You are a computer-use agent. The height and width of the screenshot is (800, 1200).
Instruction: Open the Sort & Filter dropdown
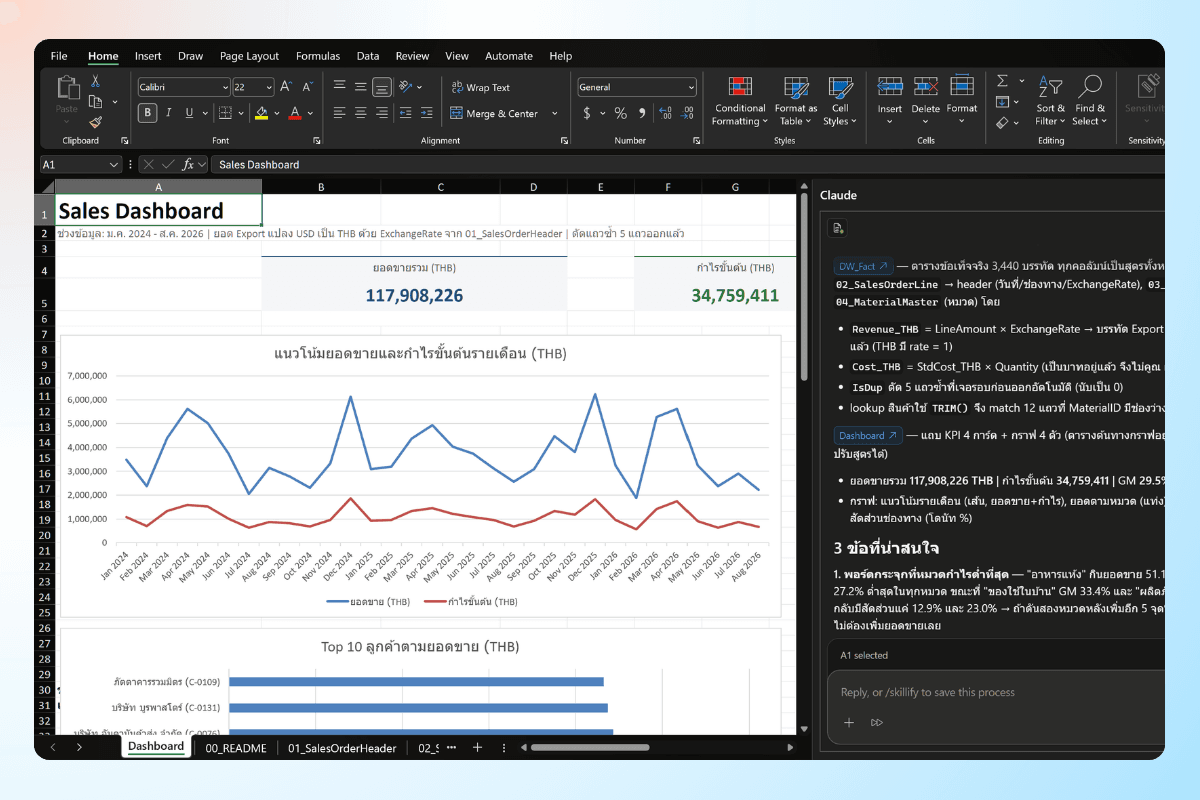(x=1050, y=102)
